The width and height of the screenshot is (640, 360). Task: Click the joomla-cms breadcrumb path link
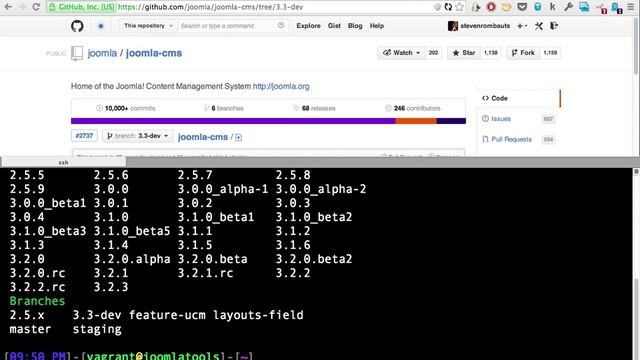(203, 137)
